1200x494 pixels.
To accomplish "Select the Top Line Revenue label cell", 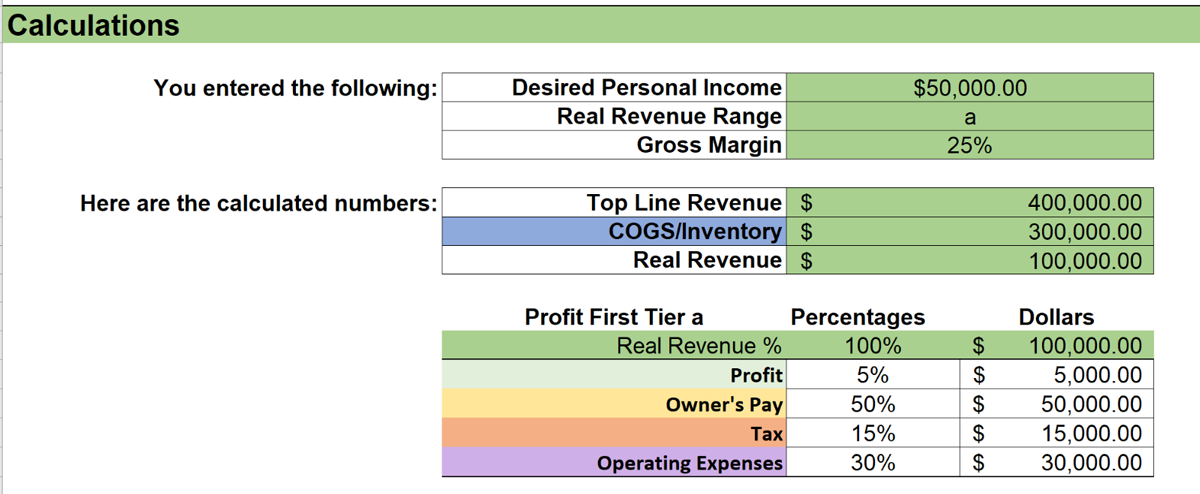I will coord(684,203).
